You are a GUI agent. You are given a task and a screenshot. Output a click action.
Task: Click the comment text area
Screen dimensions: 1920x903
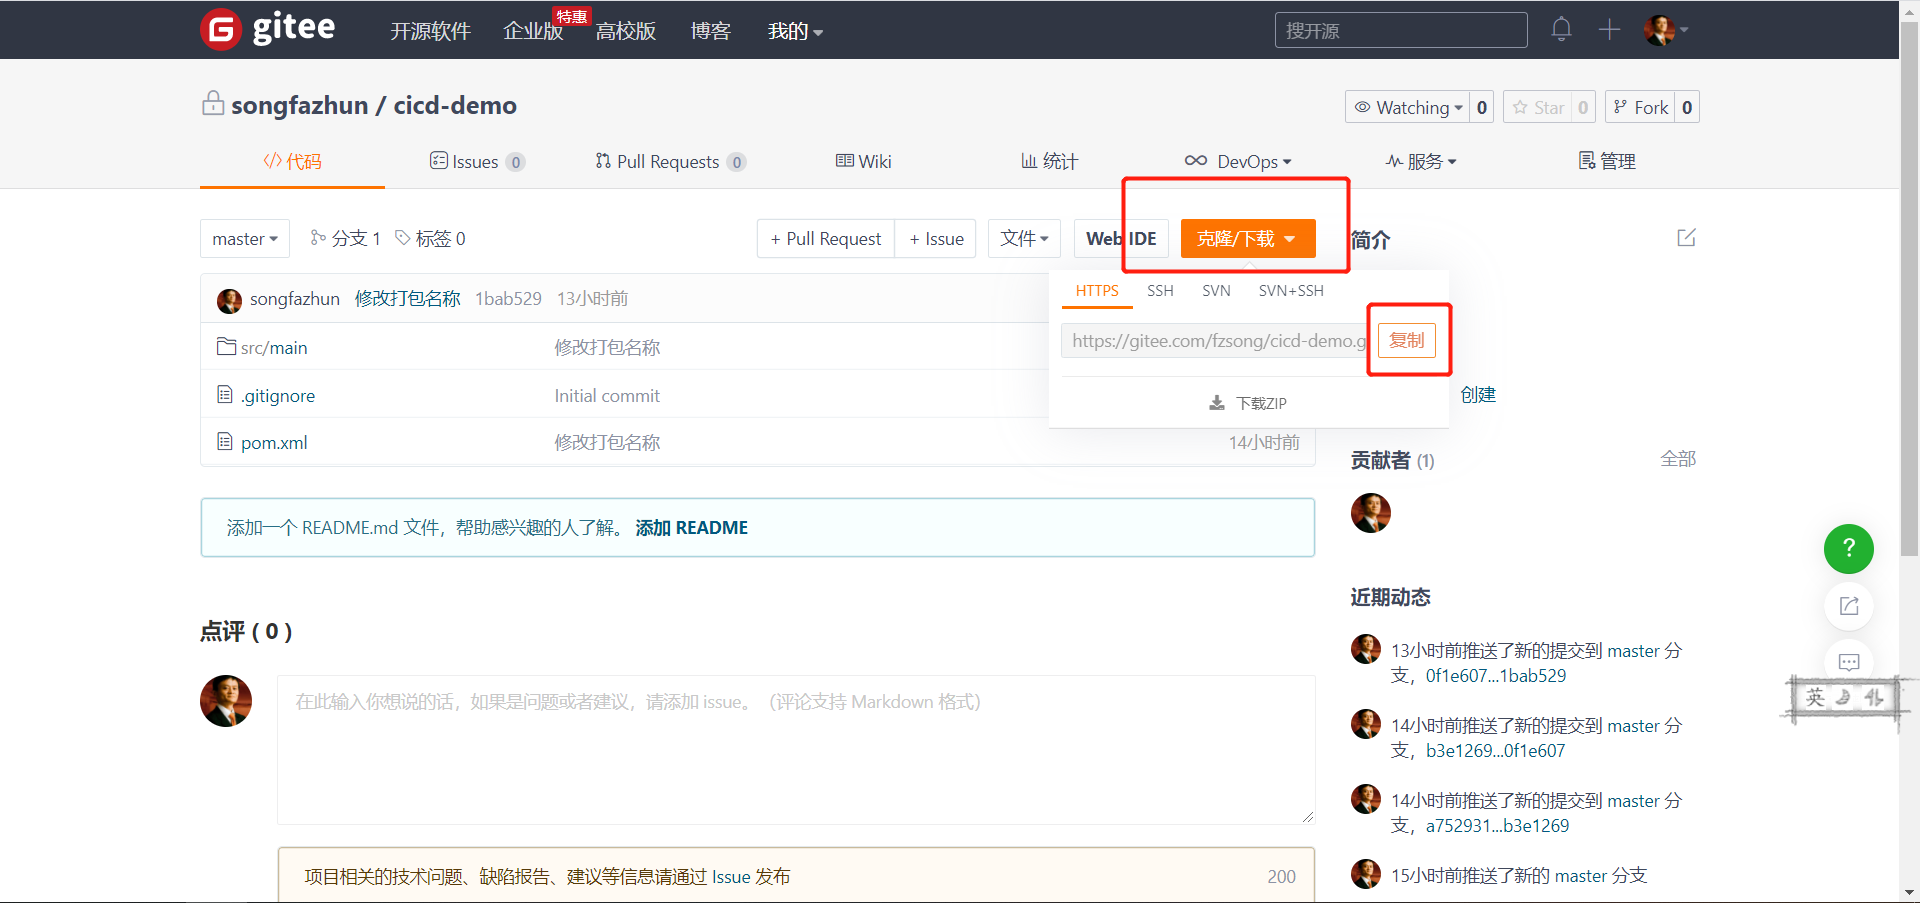point(796,750)
